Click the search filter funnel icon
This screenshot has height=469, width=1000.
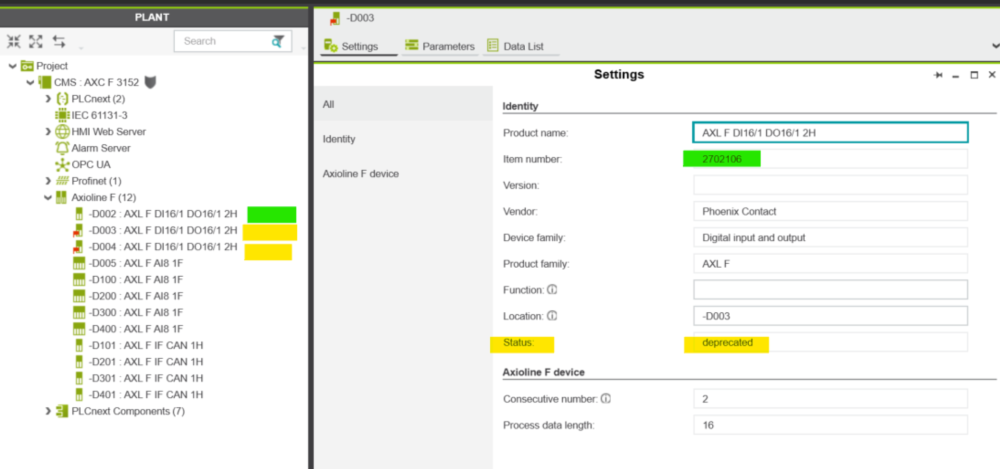(x=277, y=41)
